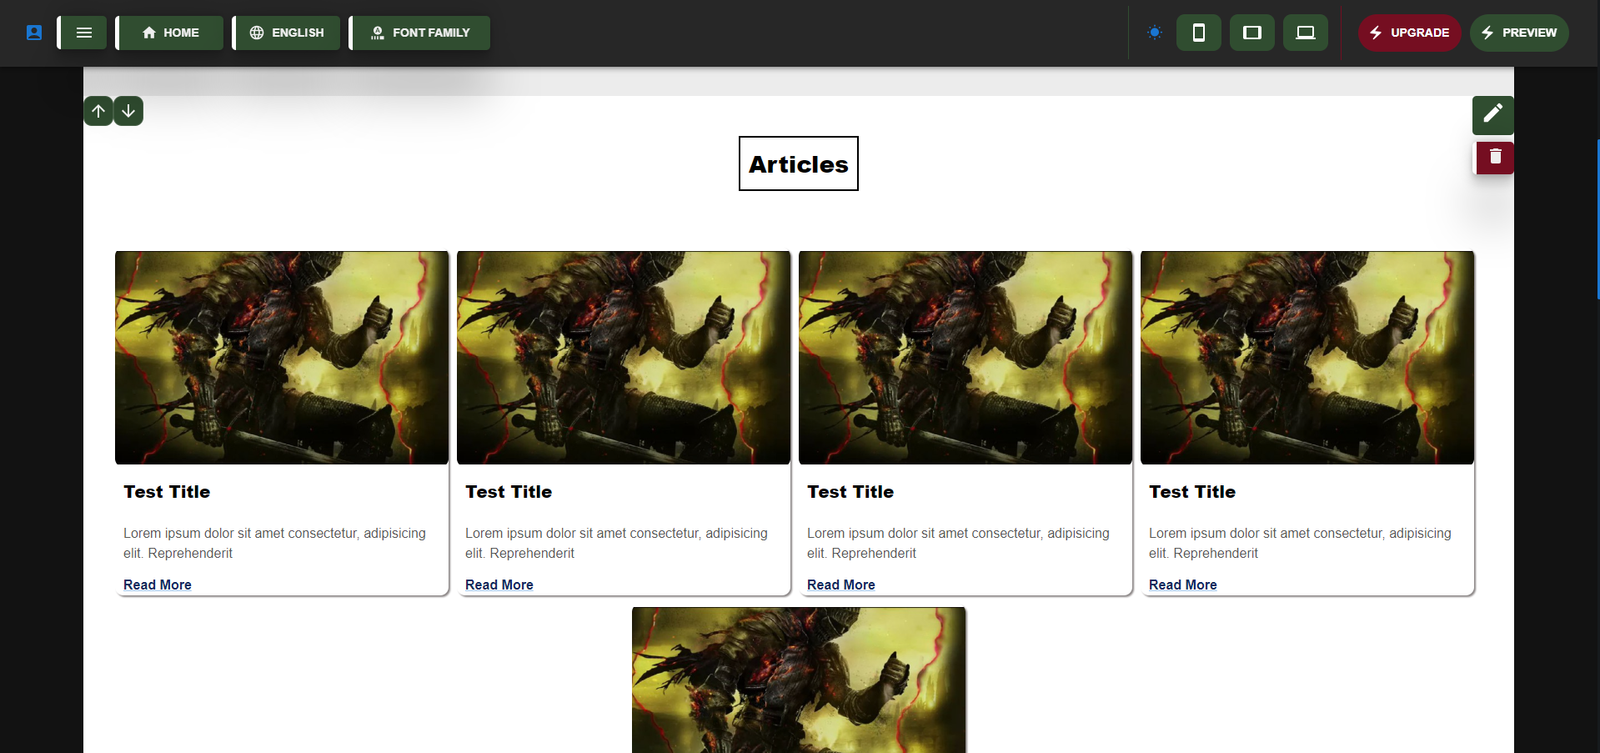Select Test Title on the fourth card

[x=1192, y=492]
